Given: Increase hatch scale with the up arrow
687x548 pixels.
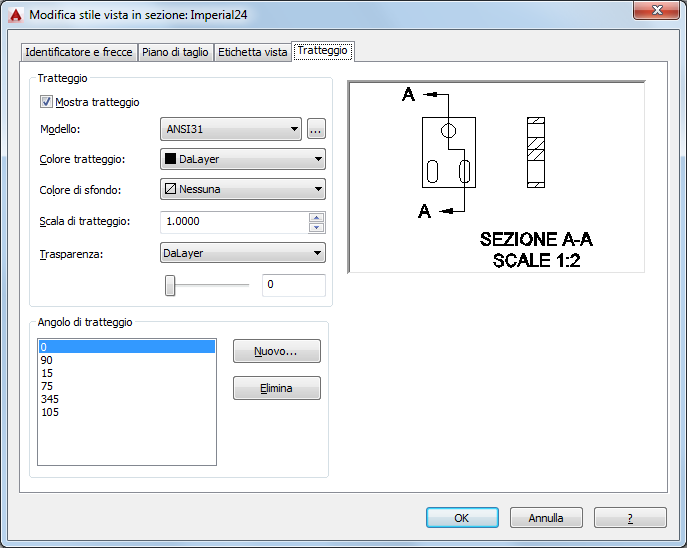Looking at the screenshot, I should 316,217.
